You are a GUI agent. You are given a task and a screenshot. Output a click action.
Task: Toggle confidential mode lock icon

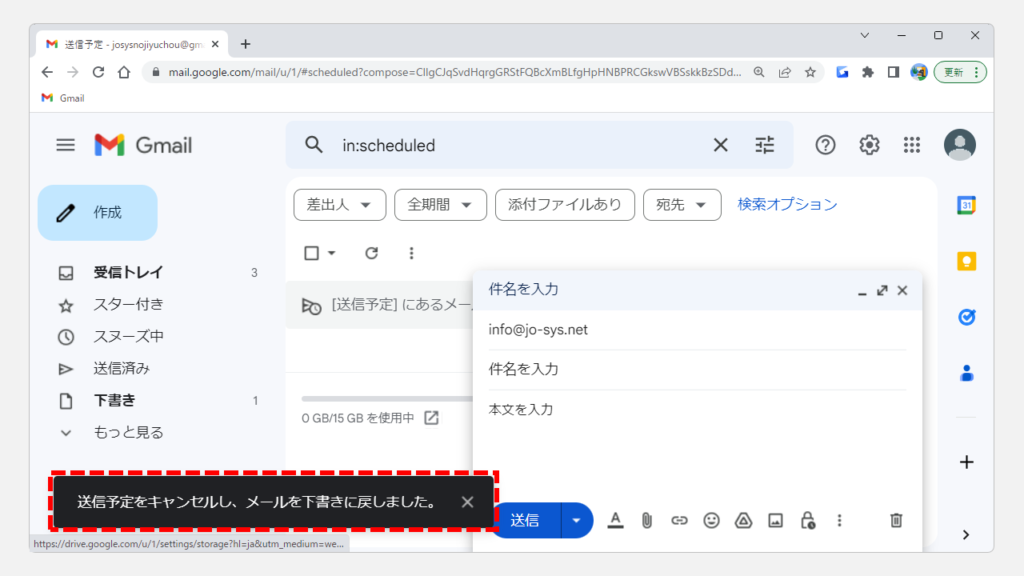click(807, 520)
